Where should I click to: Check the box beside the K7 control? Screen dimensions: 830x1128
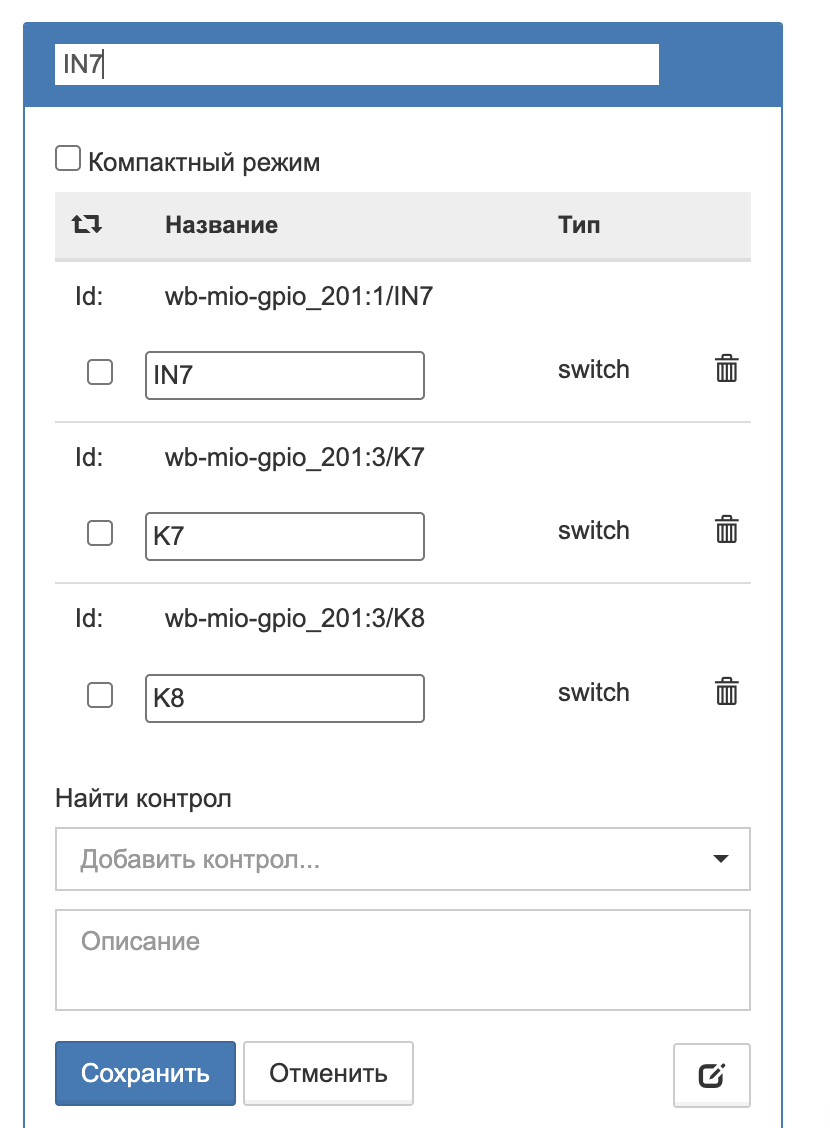click(x=100, y=534)
